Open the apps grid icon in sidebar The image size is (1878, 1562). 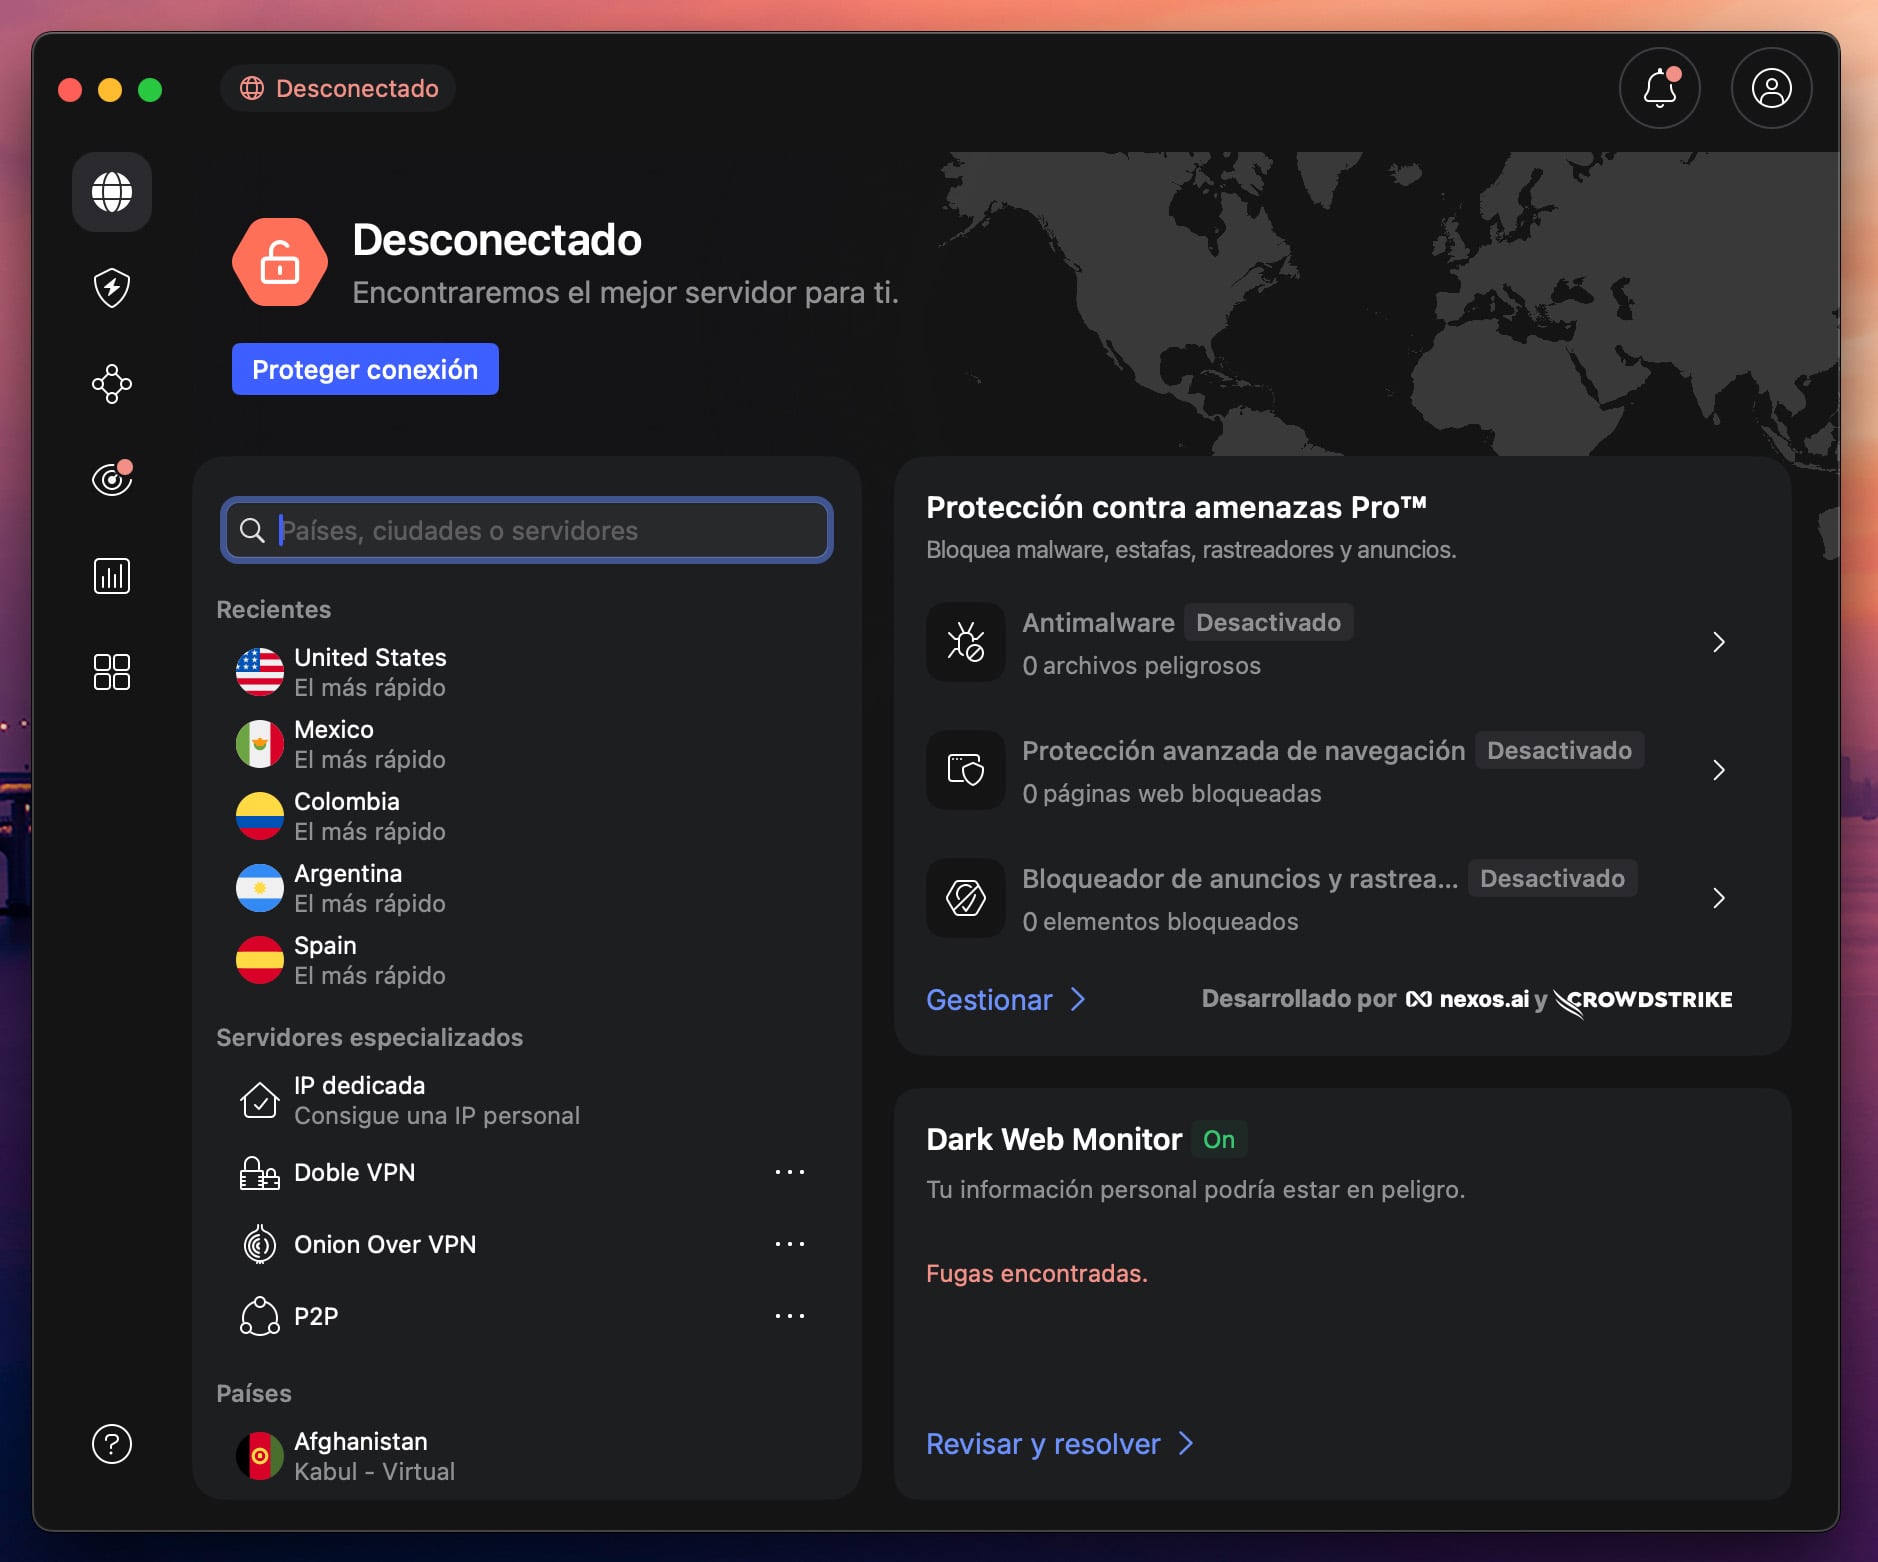click(x=112, y=672)
